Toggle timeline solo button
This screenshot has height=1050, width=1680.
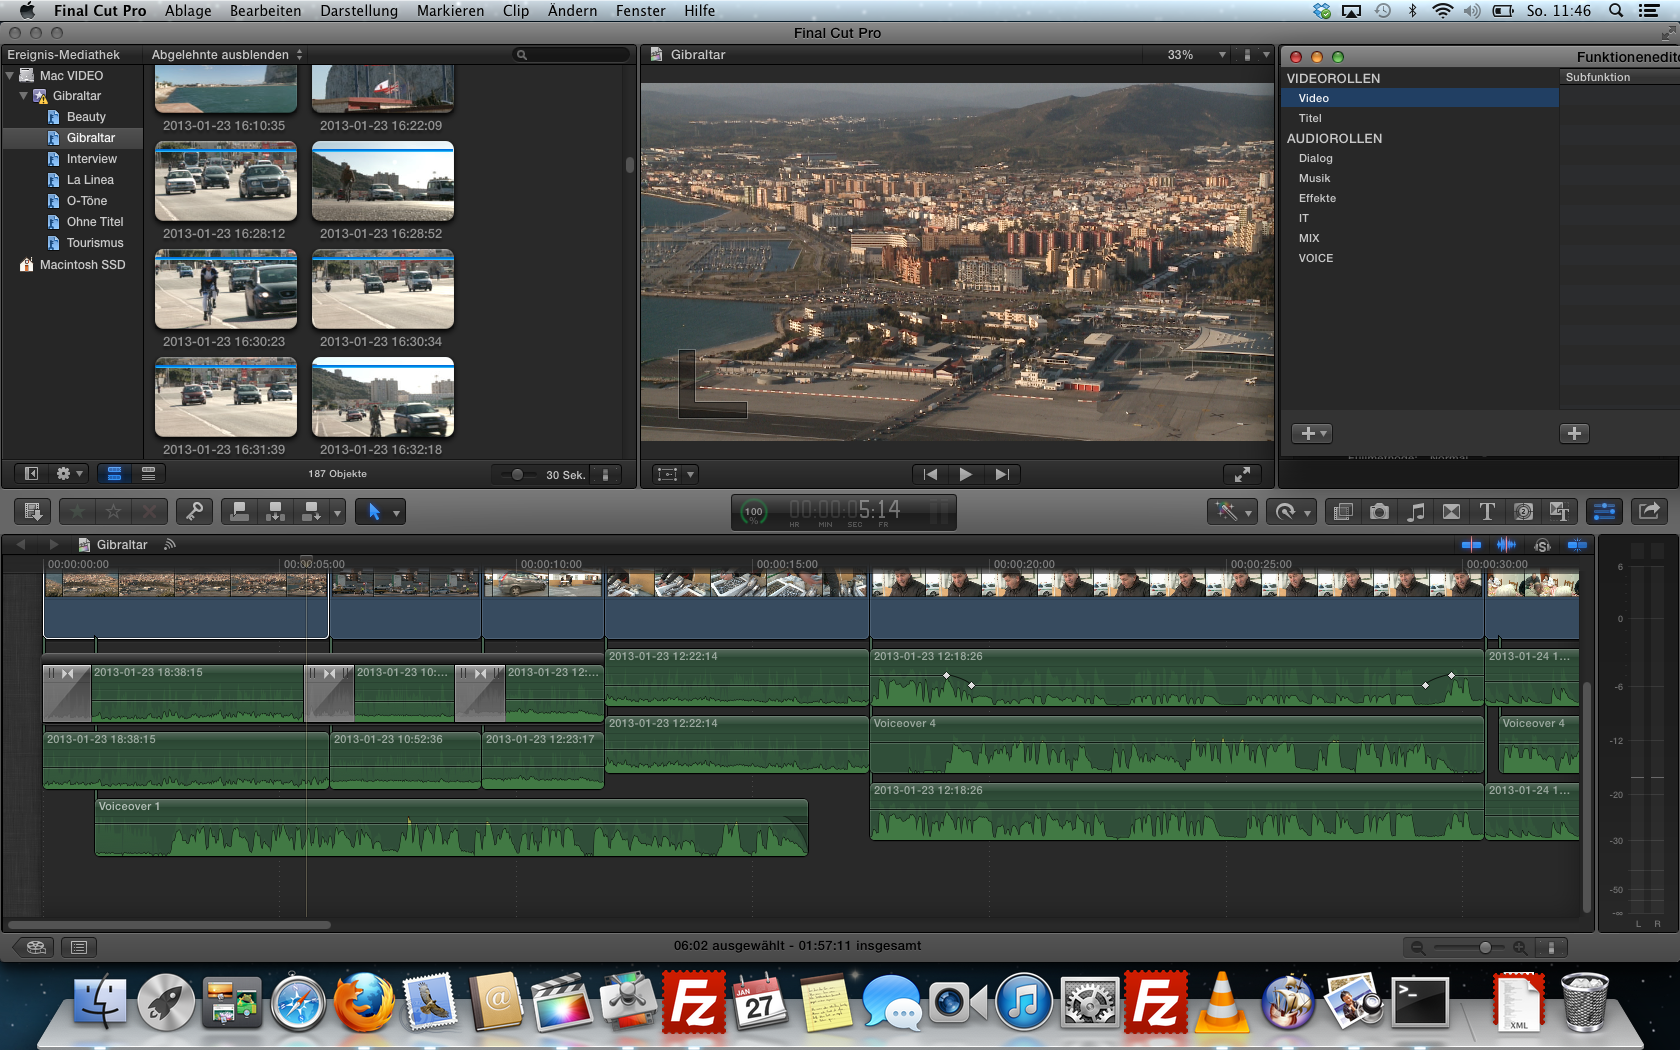click(1542, 545)
